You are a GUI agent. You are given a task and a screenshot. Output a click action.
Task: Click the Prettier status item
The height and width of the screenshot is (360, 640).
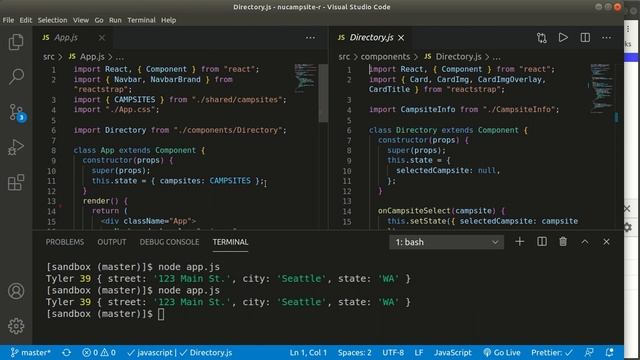(552, 353)
